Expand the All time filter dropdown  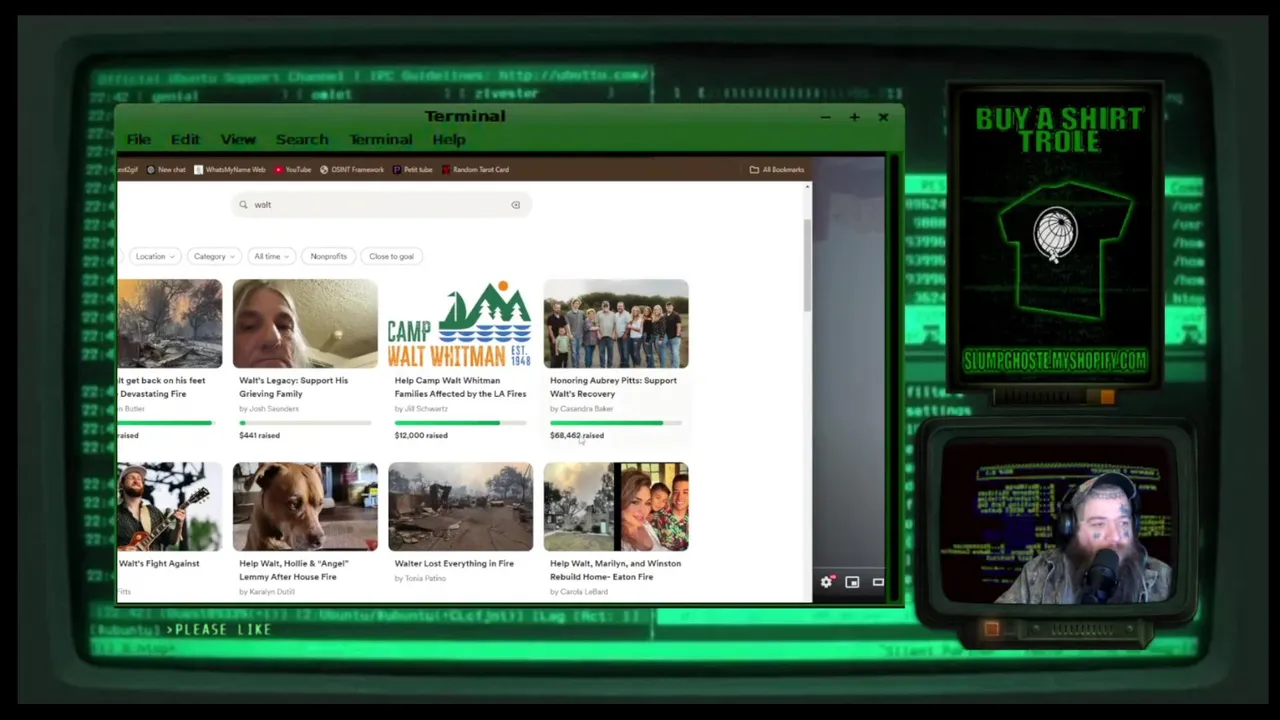[271, 257]
